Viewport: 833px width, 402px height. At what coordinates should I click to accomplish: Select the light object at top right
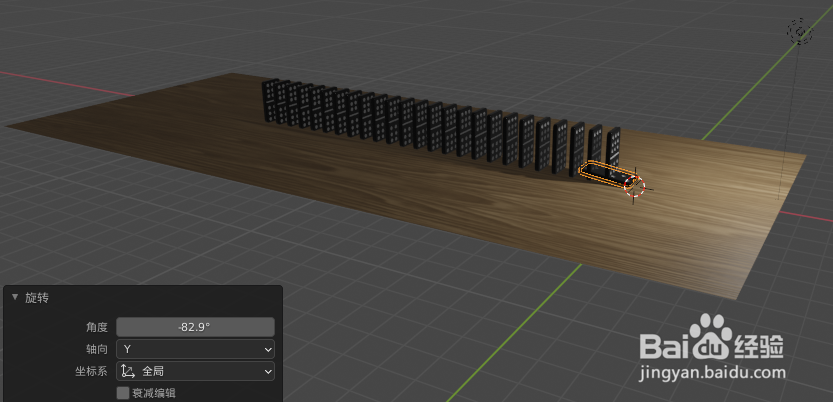[800, 32]
